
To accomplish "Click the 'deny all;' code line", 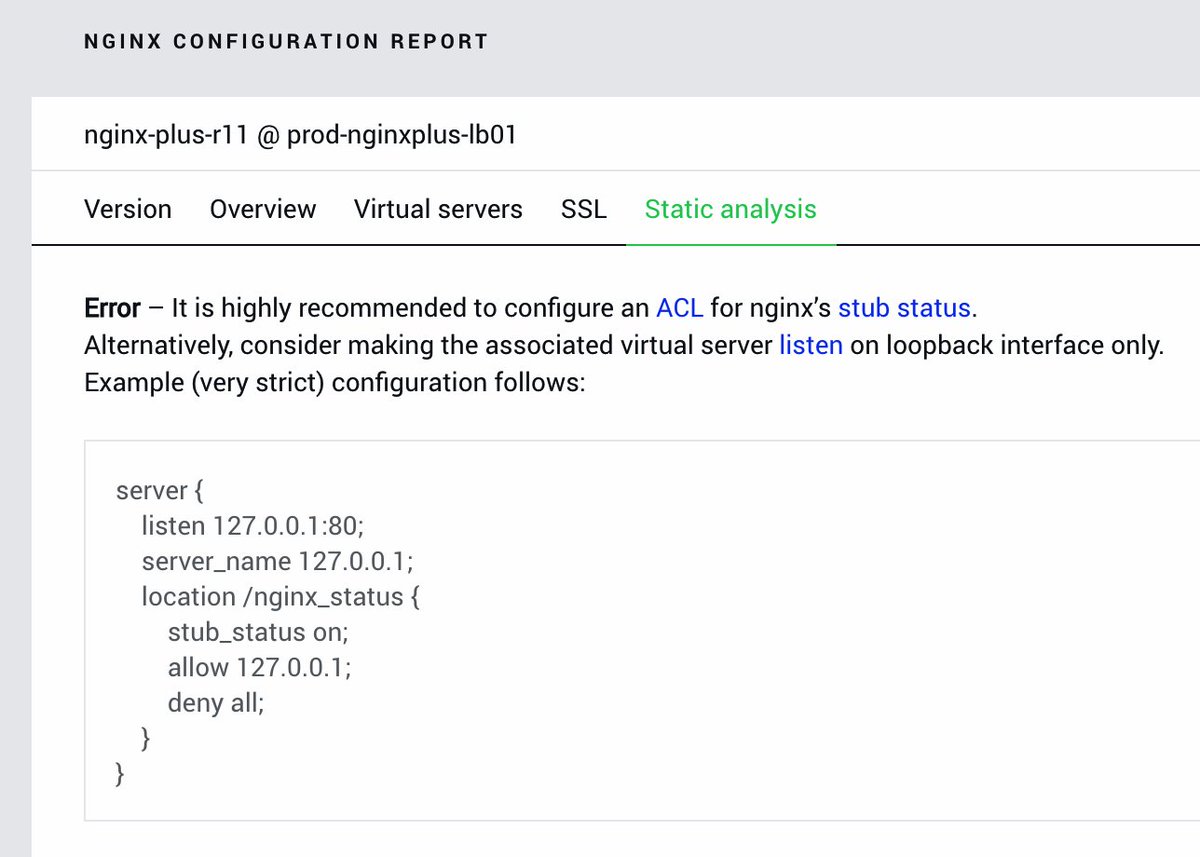I will pyautogui.click(x=216, y=702).
